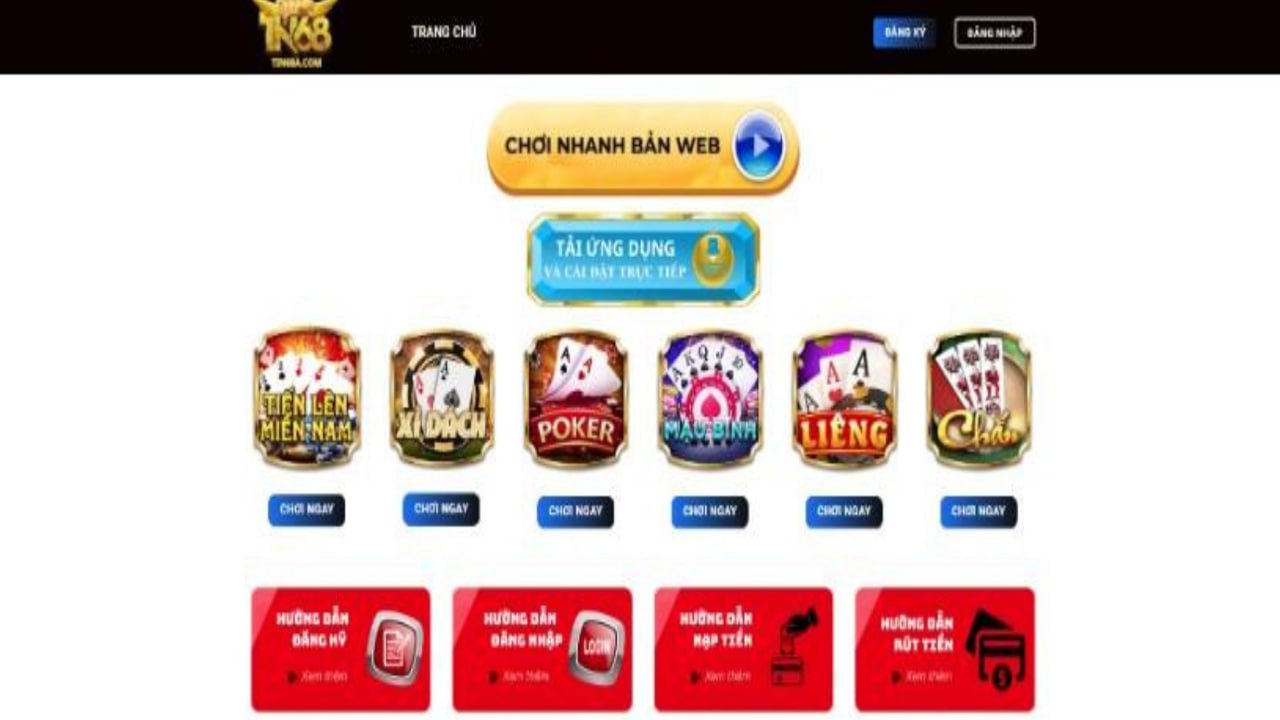
Task: Select the Xì Dách game icon
Action: pos(441,398)
